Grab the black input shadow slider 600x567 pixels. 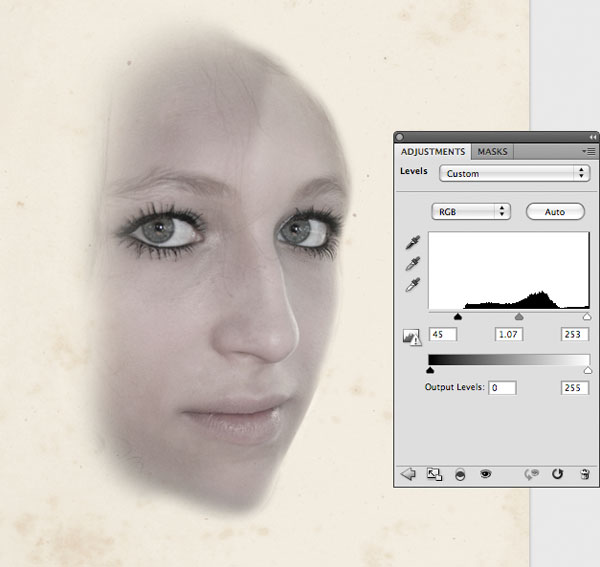[x=458, y=316]
